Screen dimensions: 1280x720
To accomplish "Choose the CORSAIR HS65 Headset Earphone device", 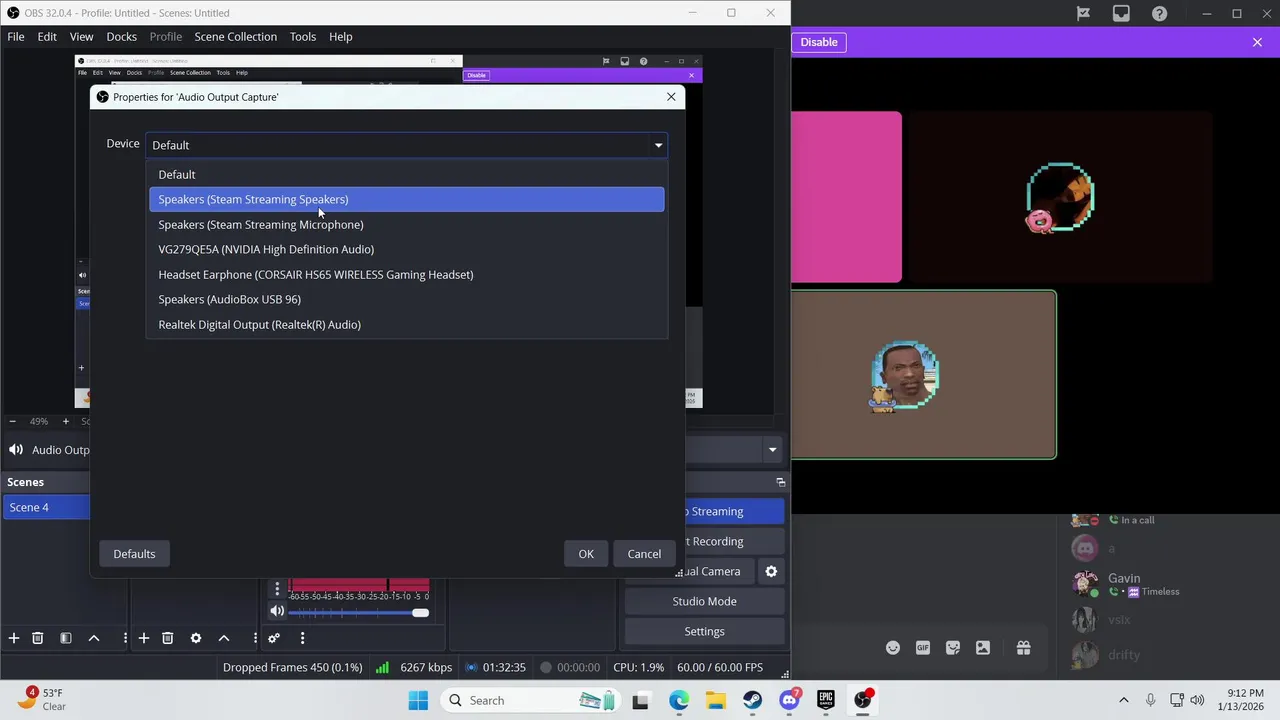I will click(x=407, y=274).
